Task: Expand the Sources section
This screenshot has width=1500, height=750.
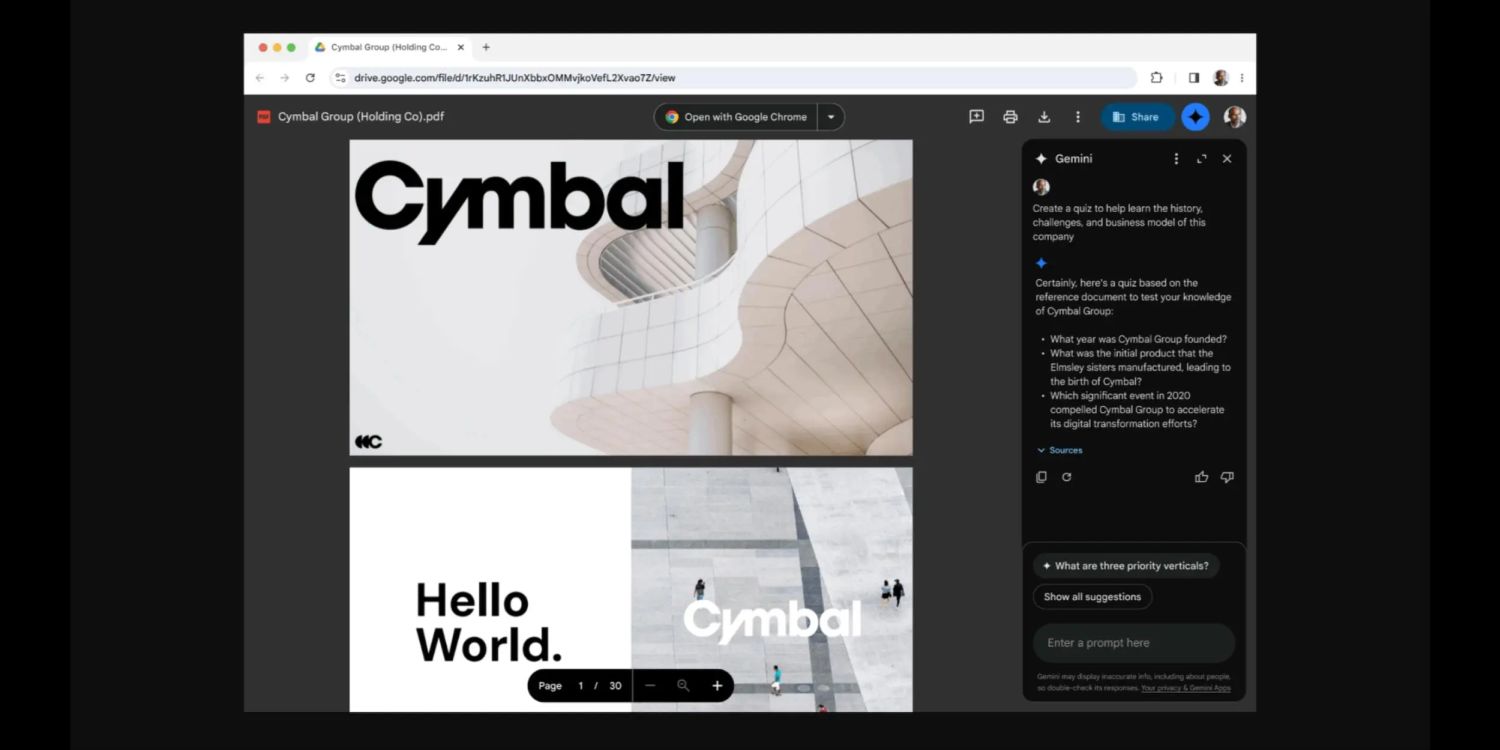Action: (1060, 450)
